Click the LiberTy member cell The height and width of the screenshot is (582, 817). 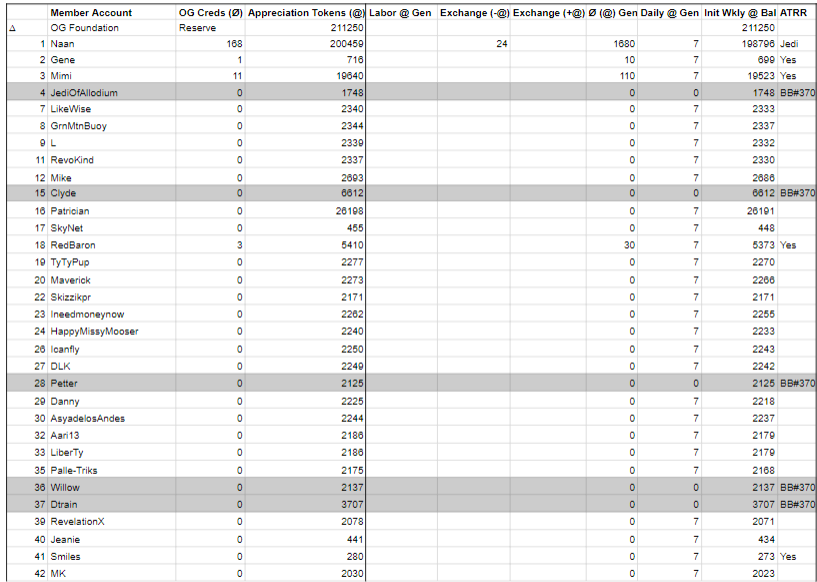(112, 453)
